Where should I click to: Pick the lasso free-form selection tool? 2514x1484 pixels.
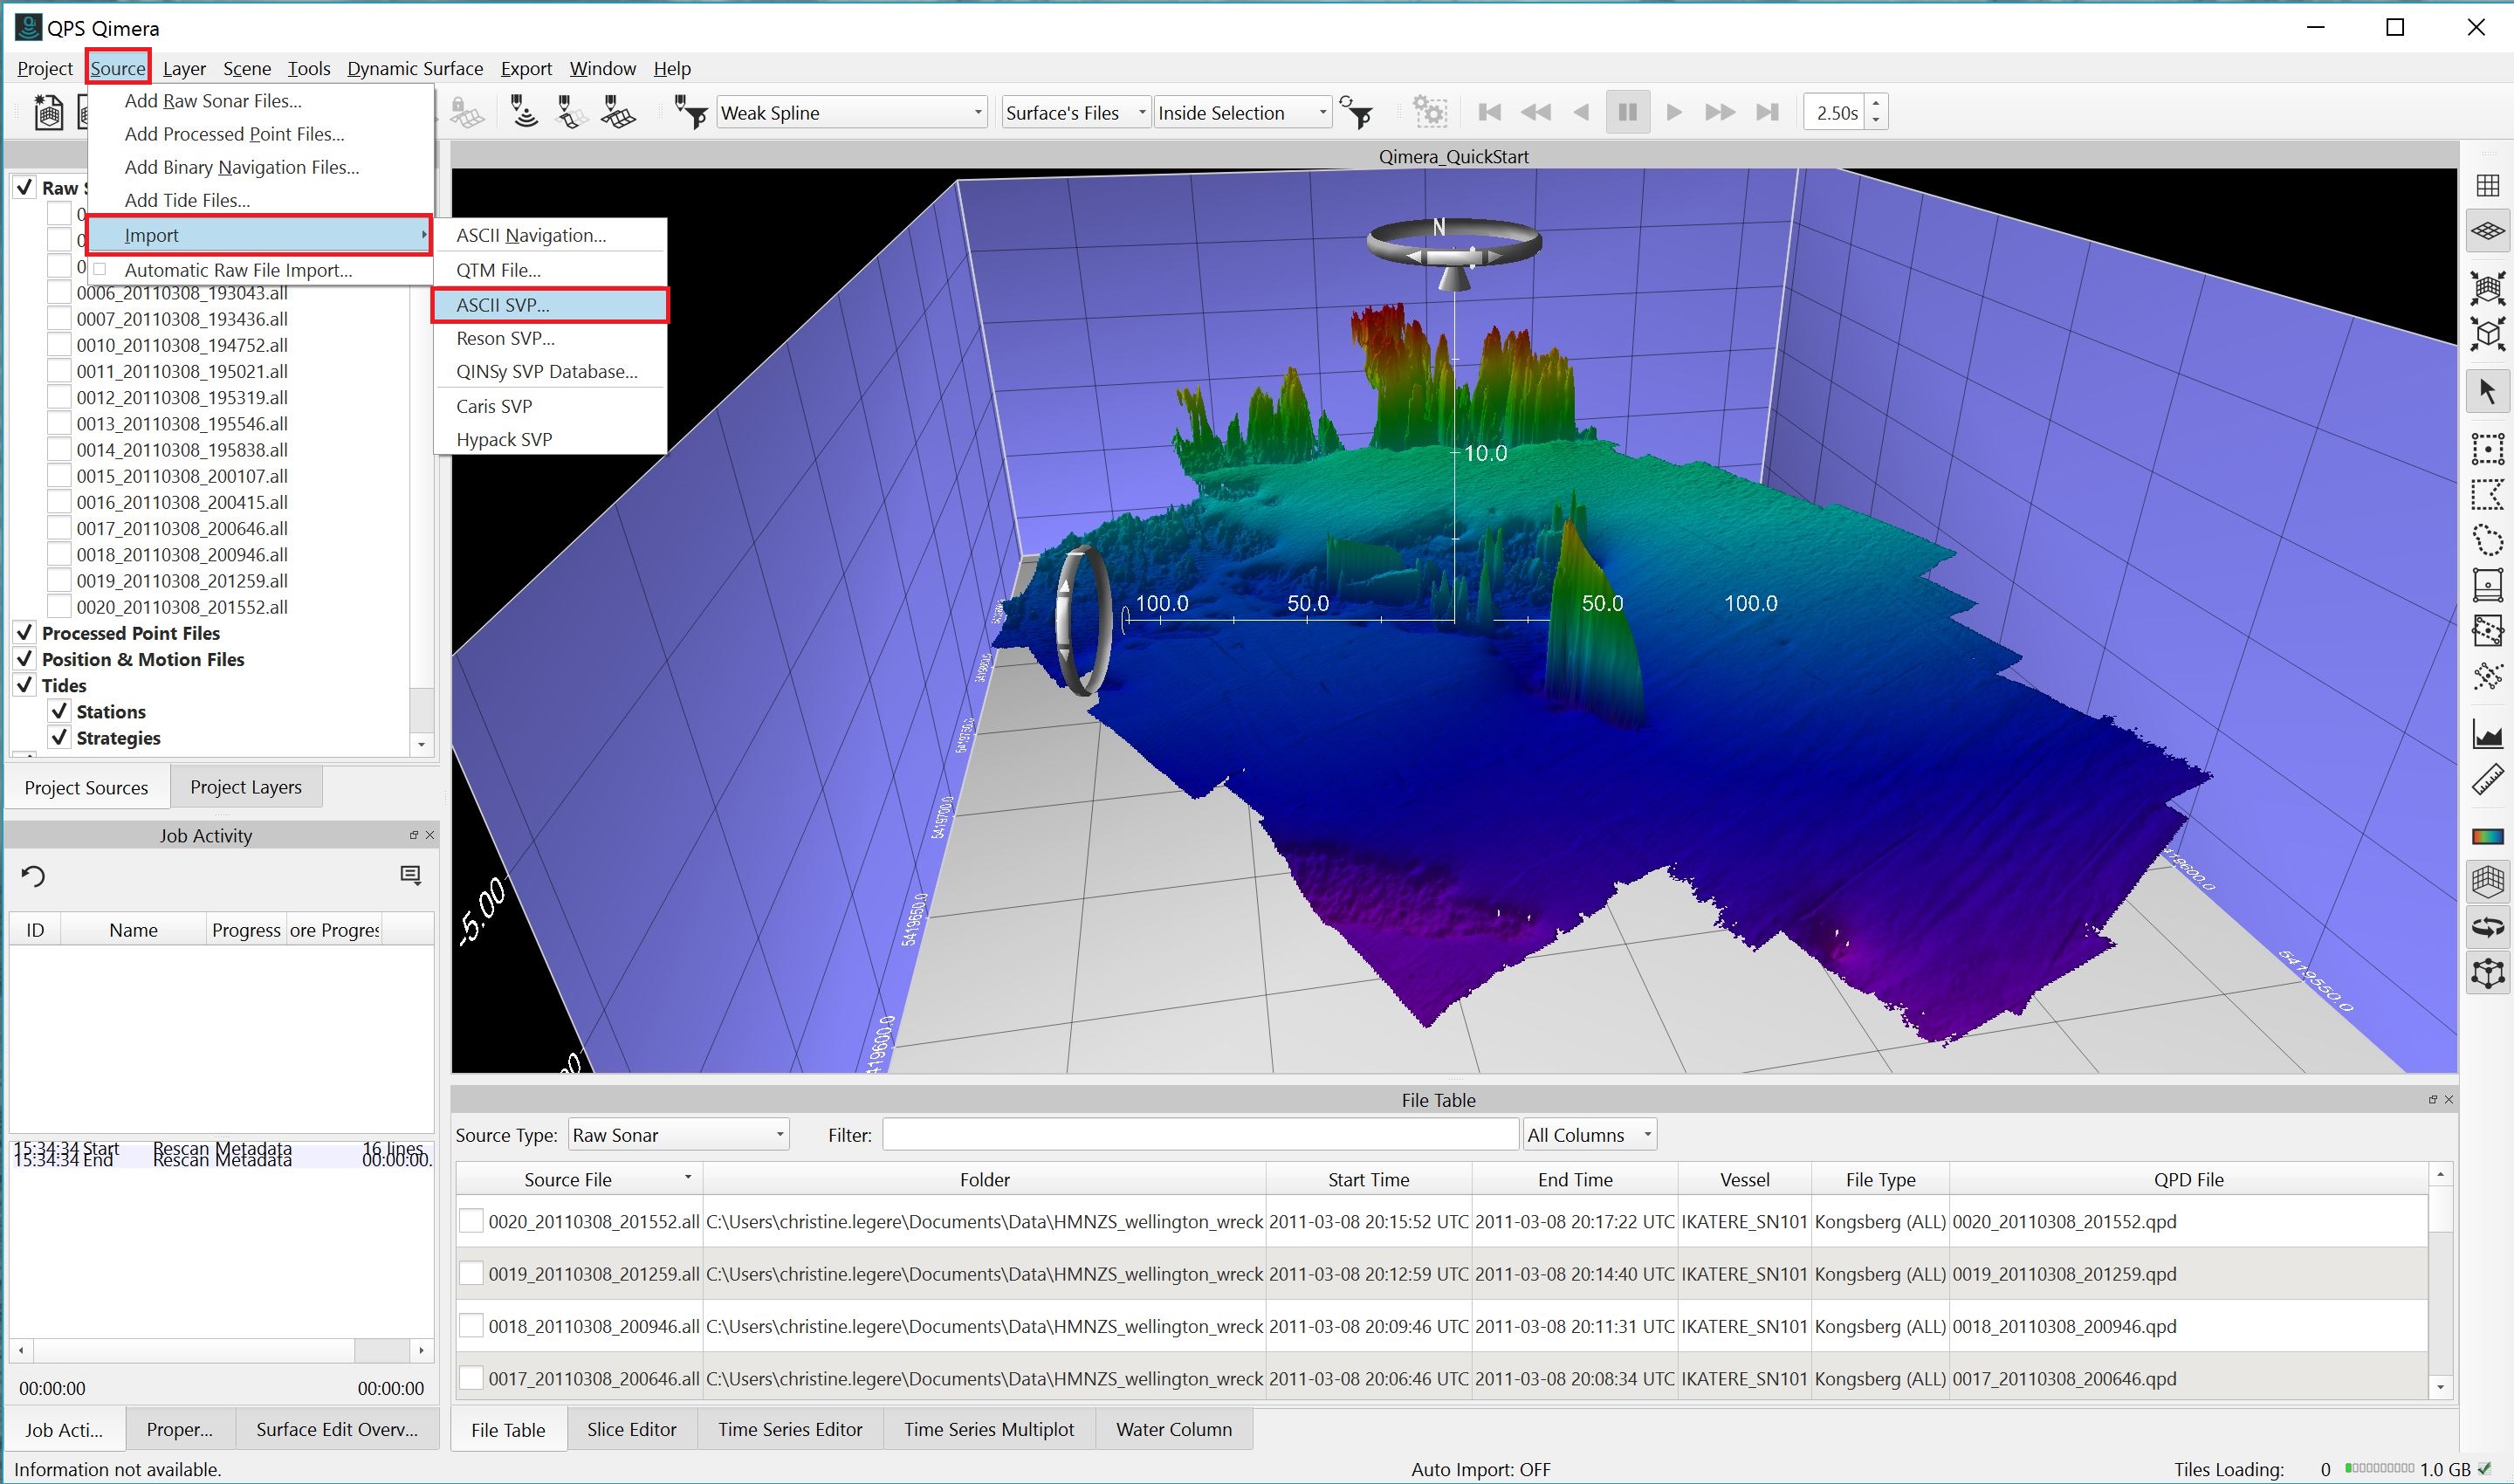tap(2487, 541)
